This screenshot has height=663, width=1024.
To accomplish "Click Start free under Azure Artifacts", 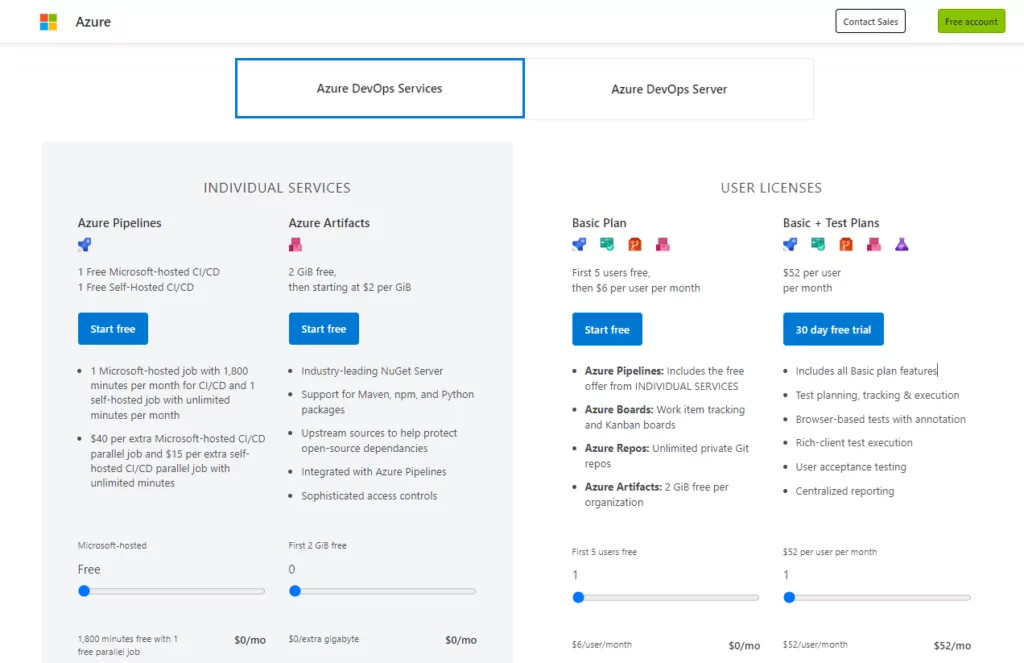I will click(324, 329).
